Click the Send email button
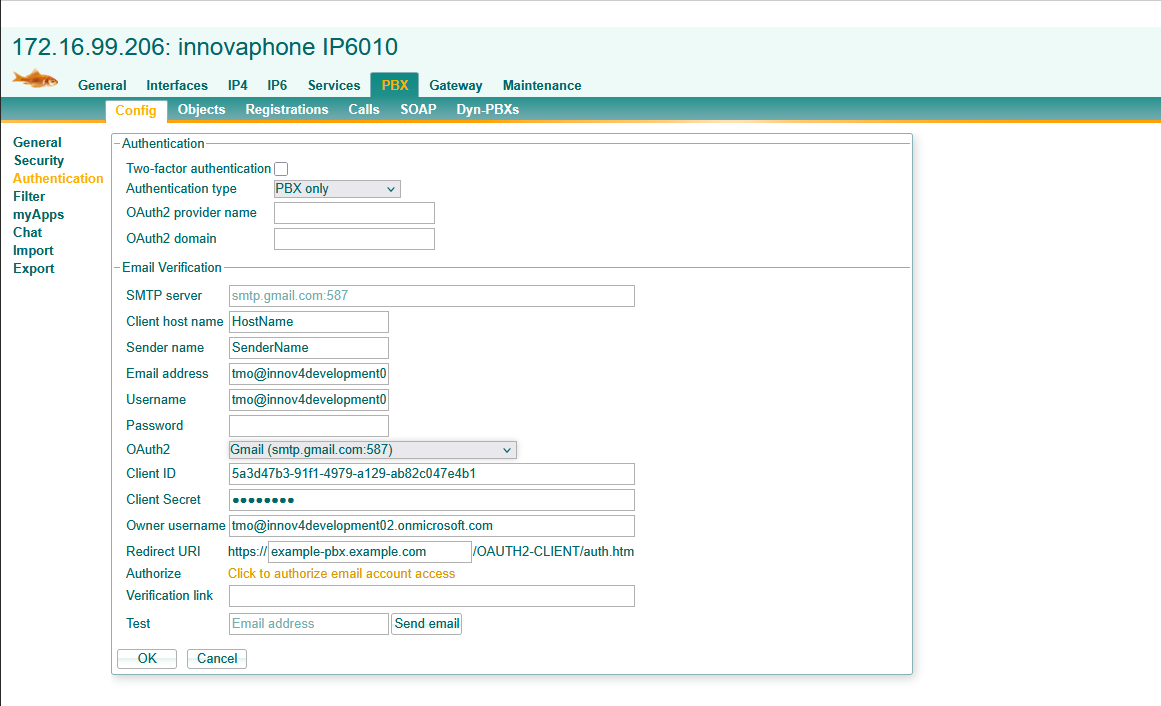 point(427,624)
